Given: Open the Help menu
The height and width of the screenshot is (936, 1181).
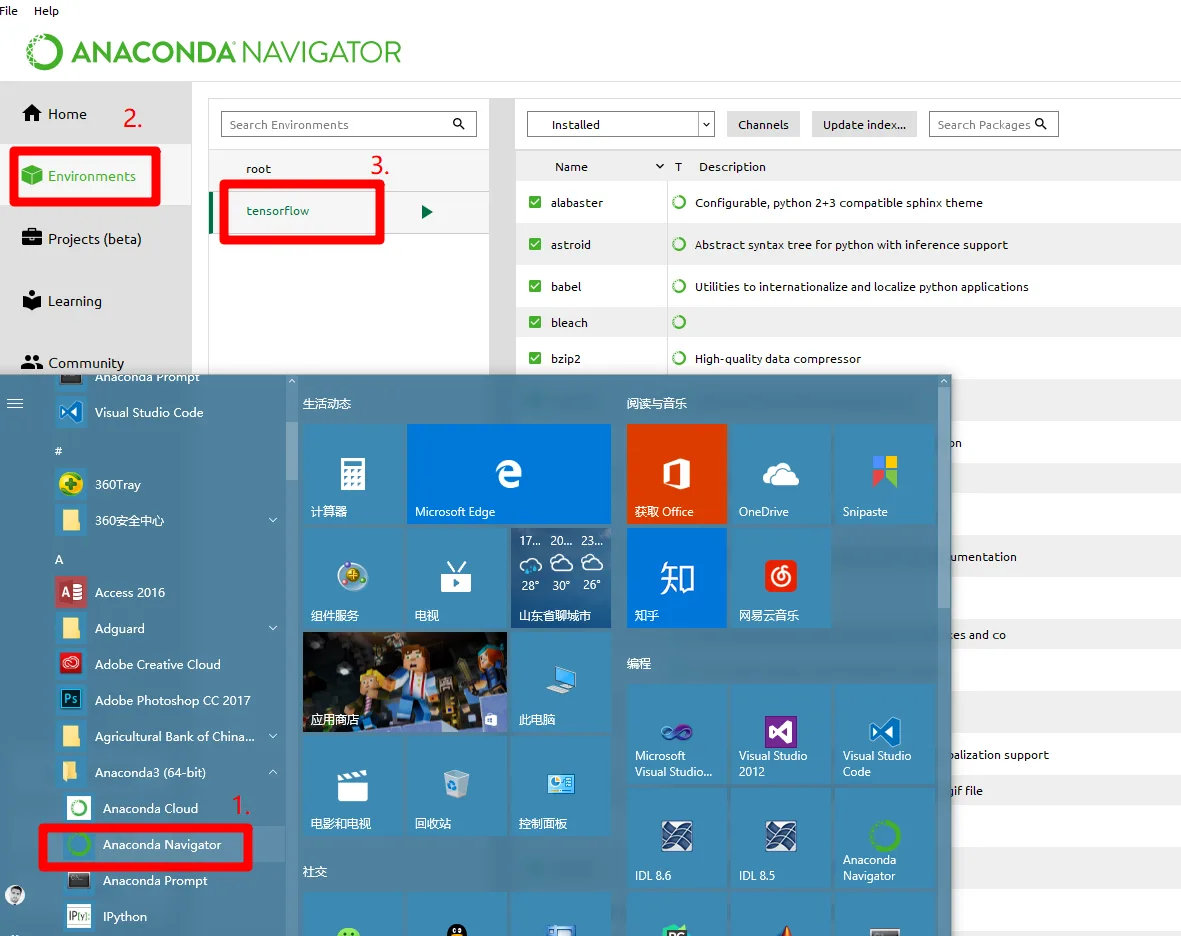Looking at the screenshot, I should tap(46, 11).
